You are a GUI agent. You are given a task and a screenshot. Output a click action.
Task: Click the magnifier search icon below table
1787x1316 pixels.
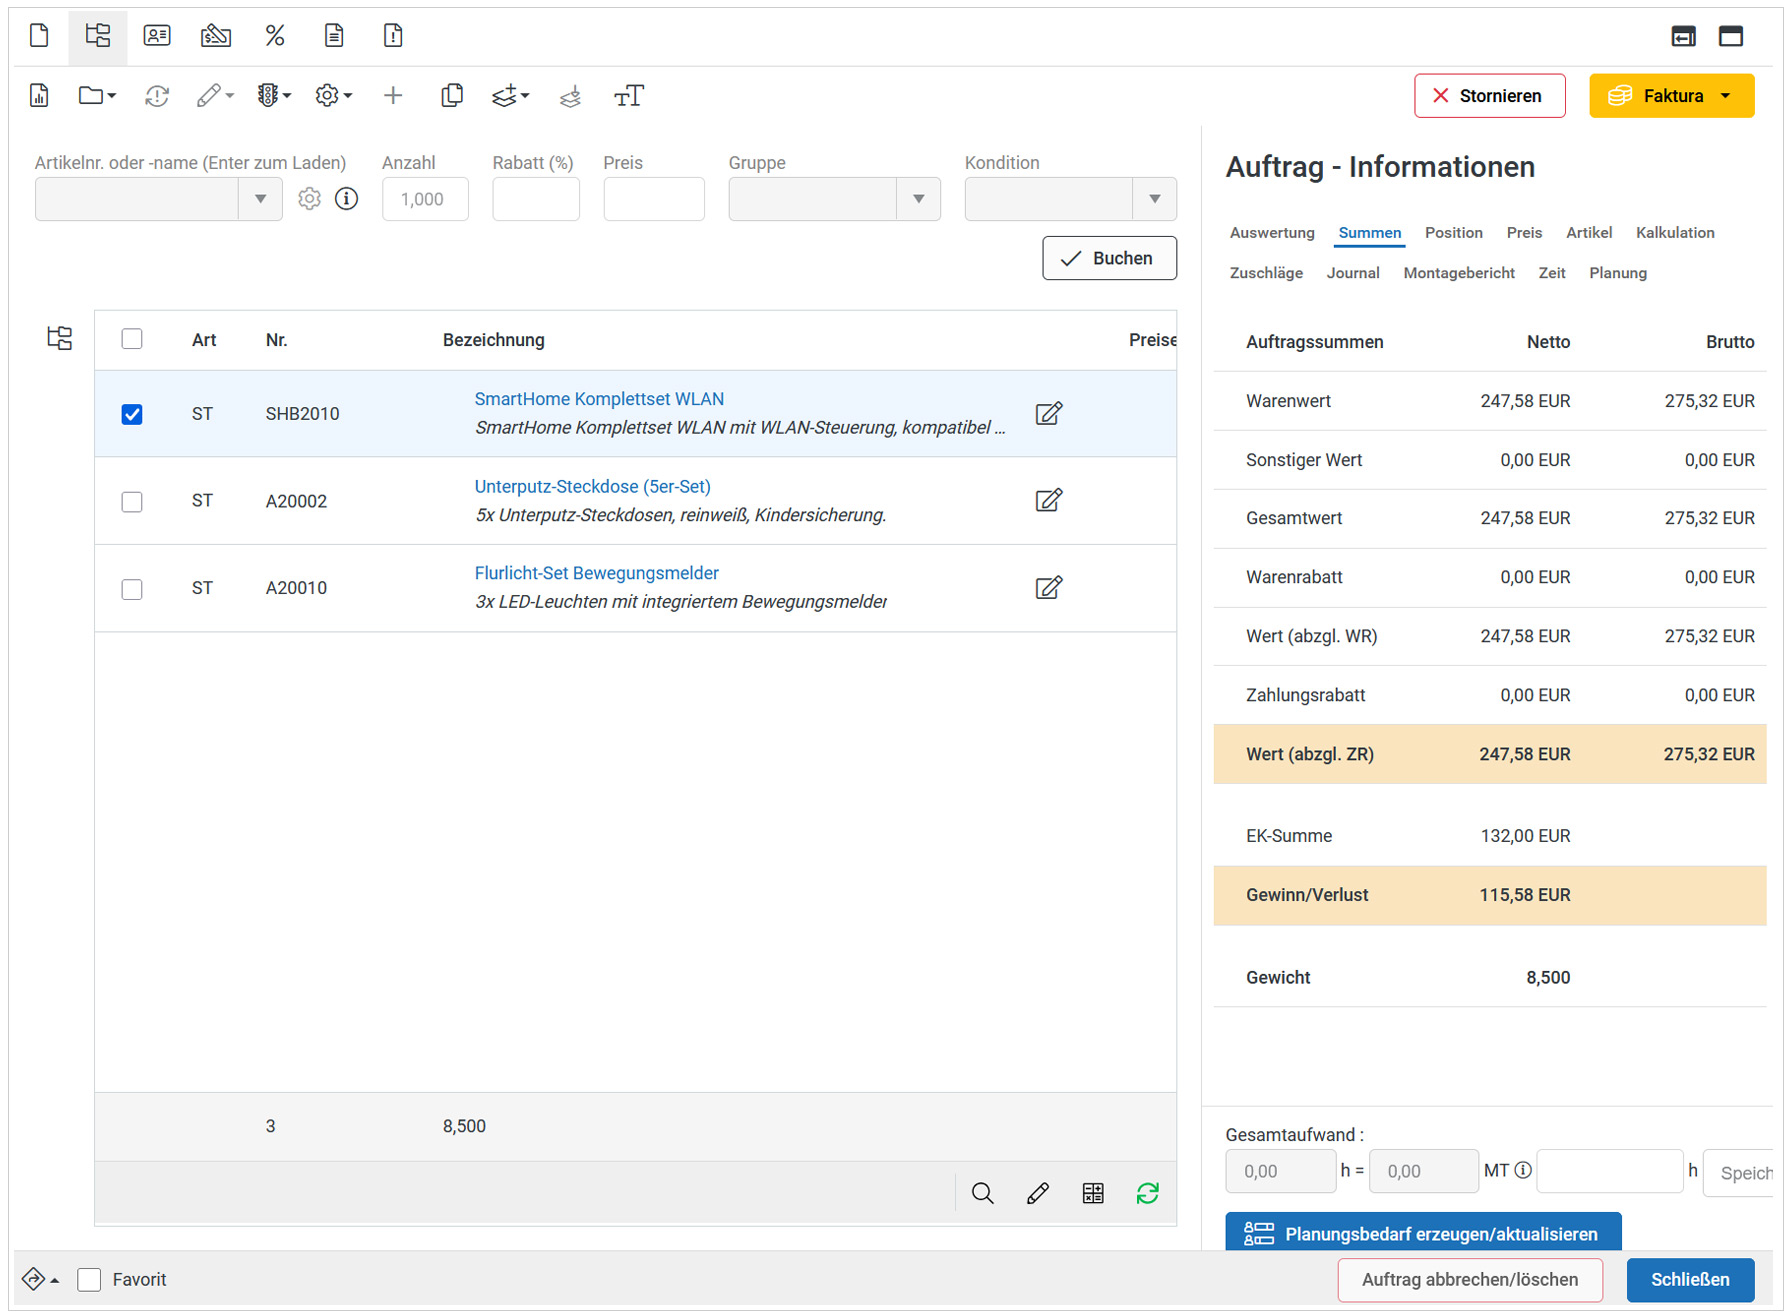(982, 1193)
